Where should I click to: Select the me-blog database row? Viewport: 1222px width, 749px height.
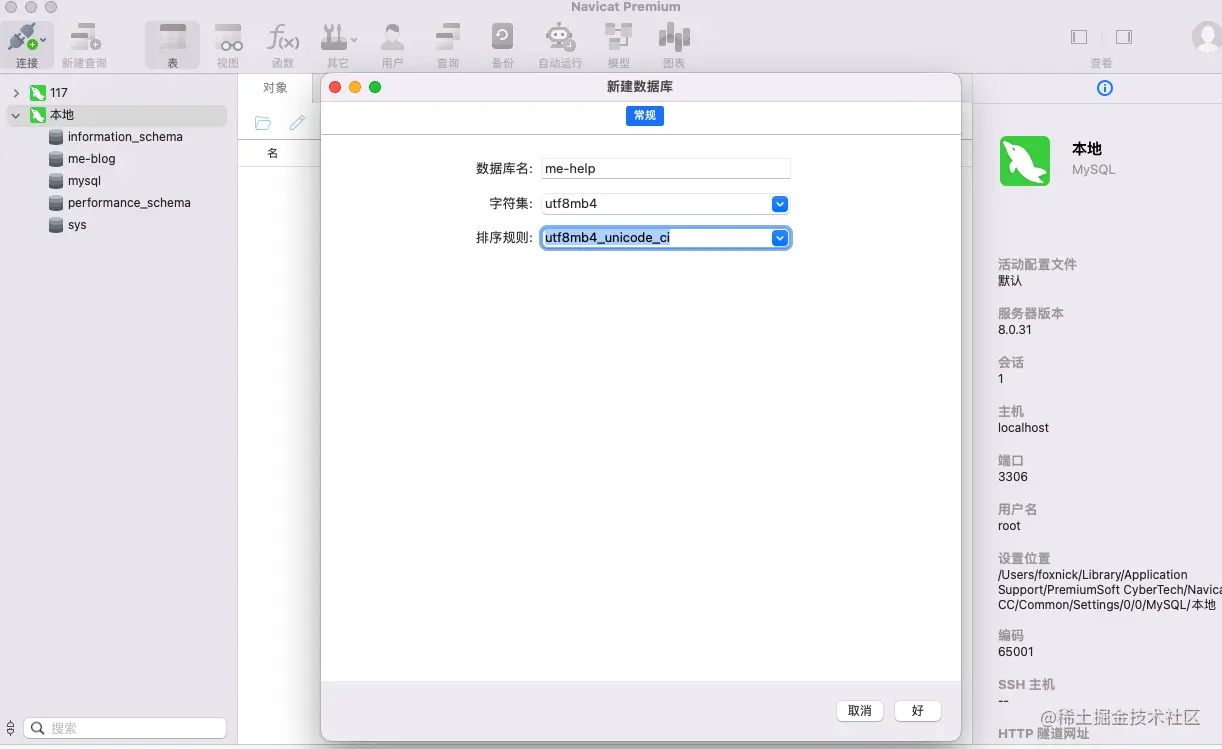pyautogui.click(x=119, y=159)
